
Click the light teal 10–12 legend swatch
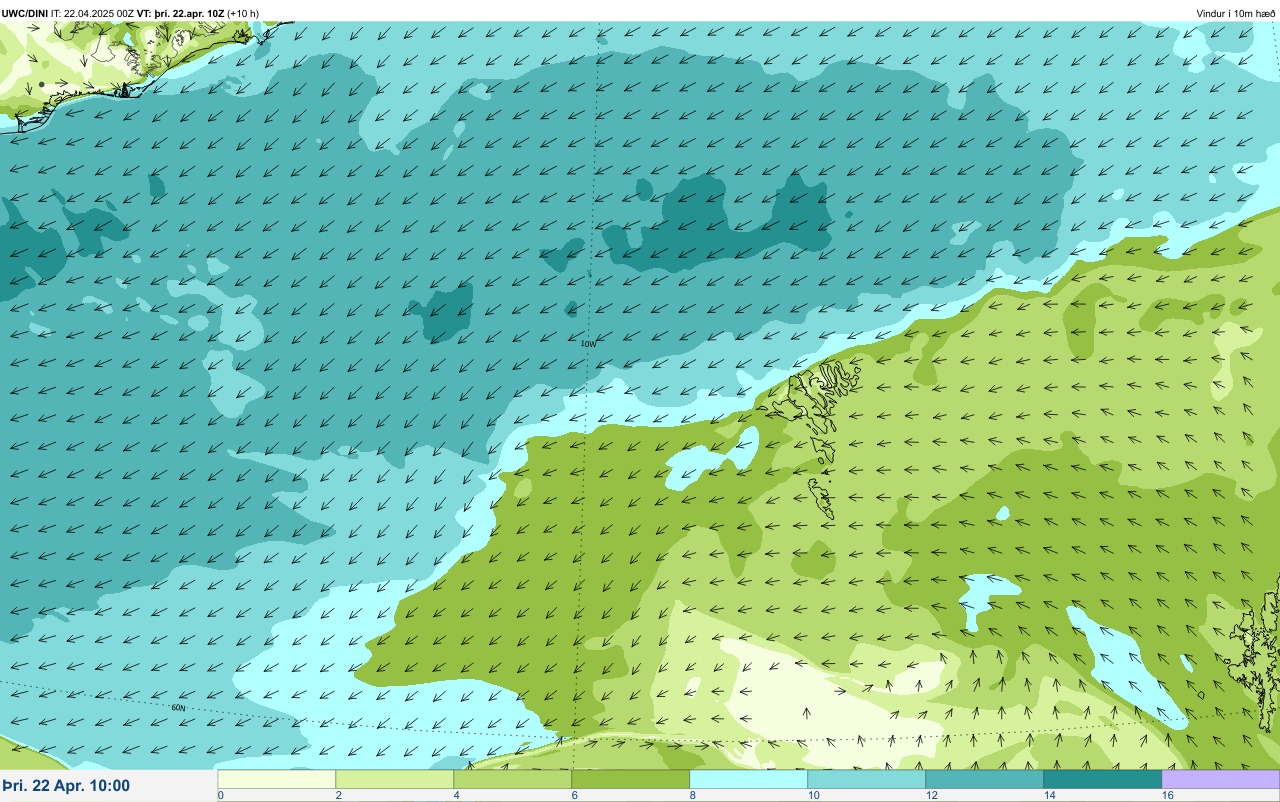point(866,778)
